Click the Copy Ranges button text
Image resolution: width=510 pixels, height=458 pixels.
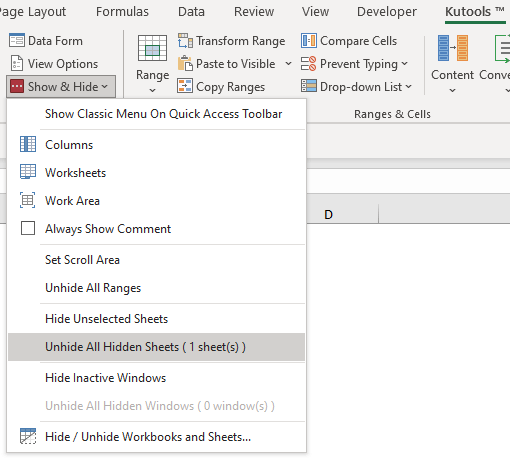pos(231,87)
